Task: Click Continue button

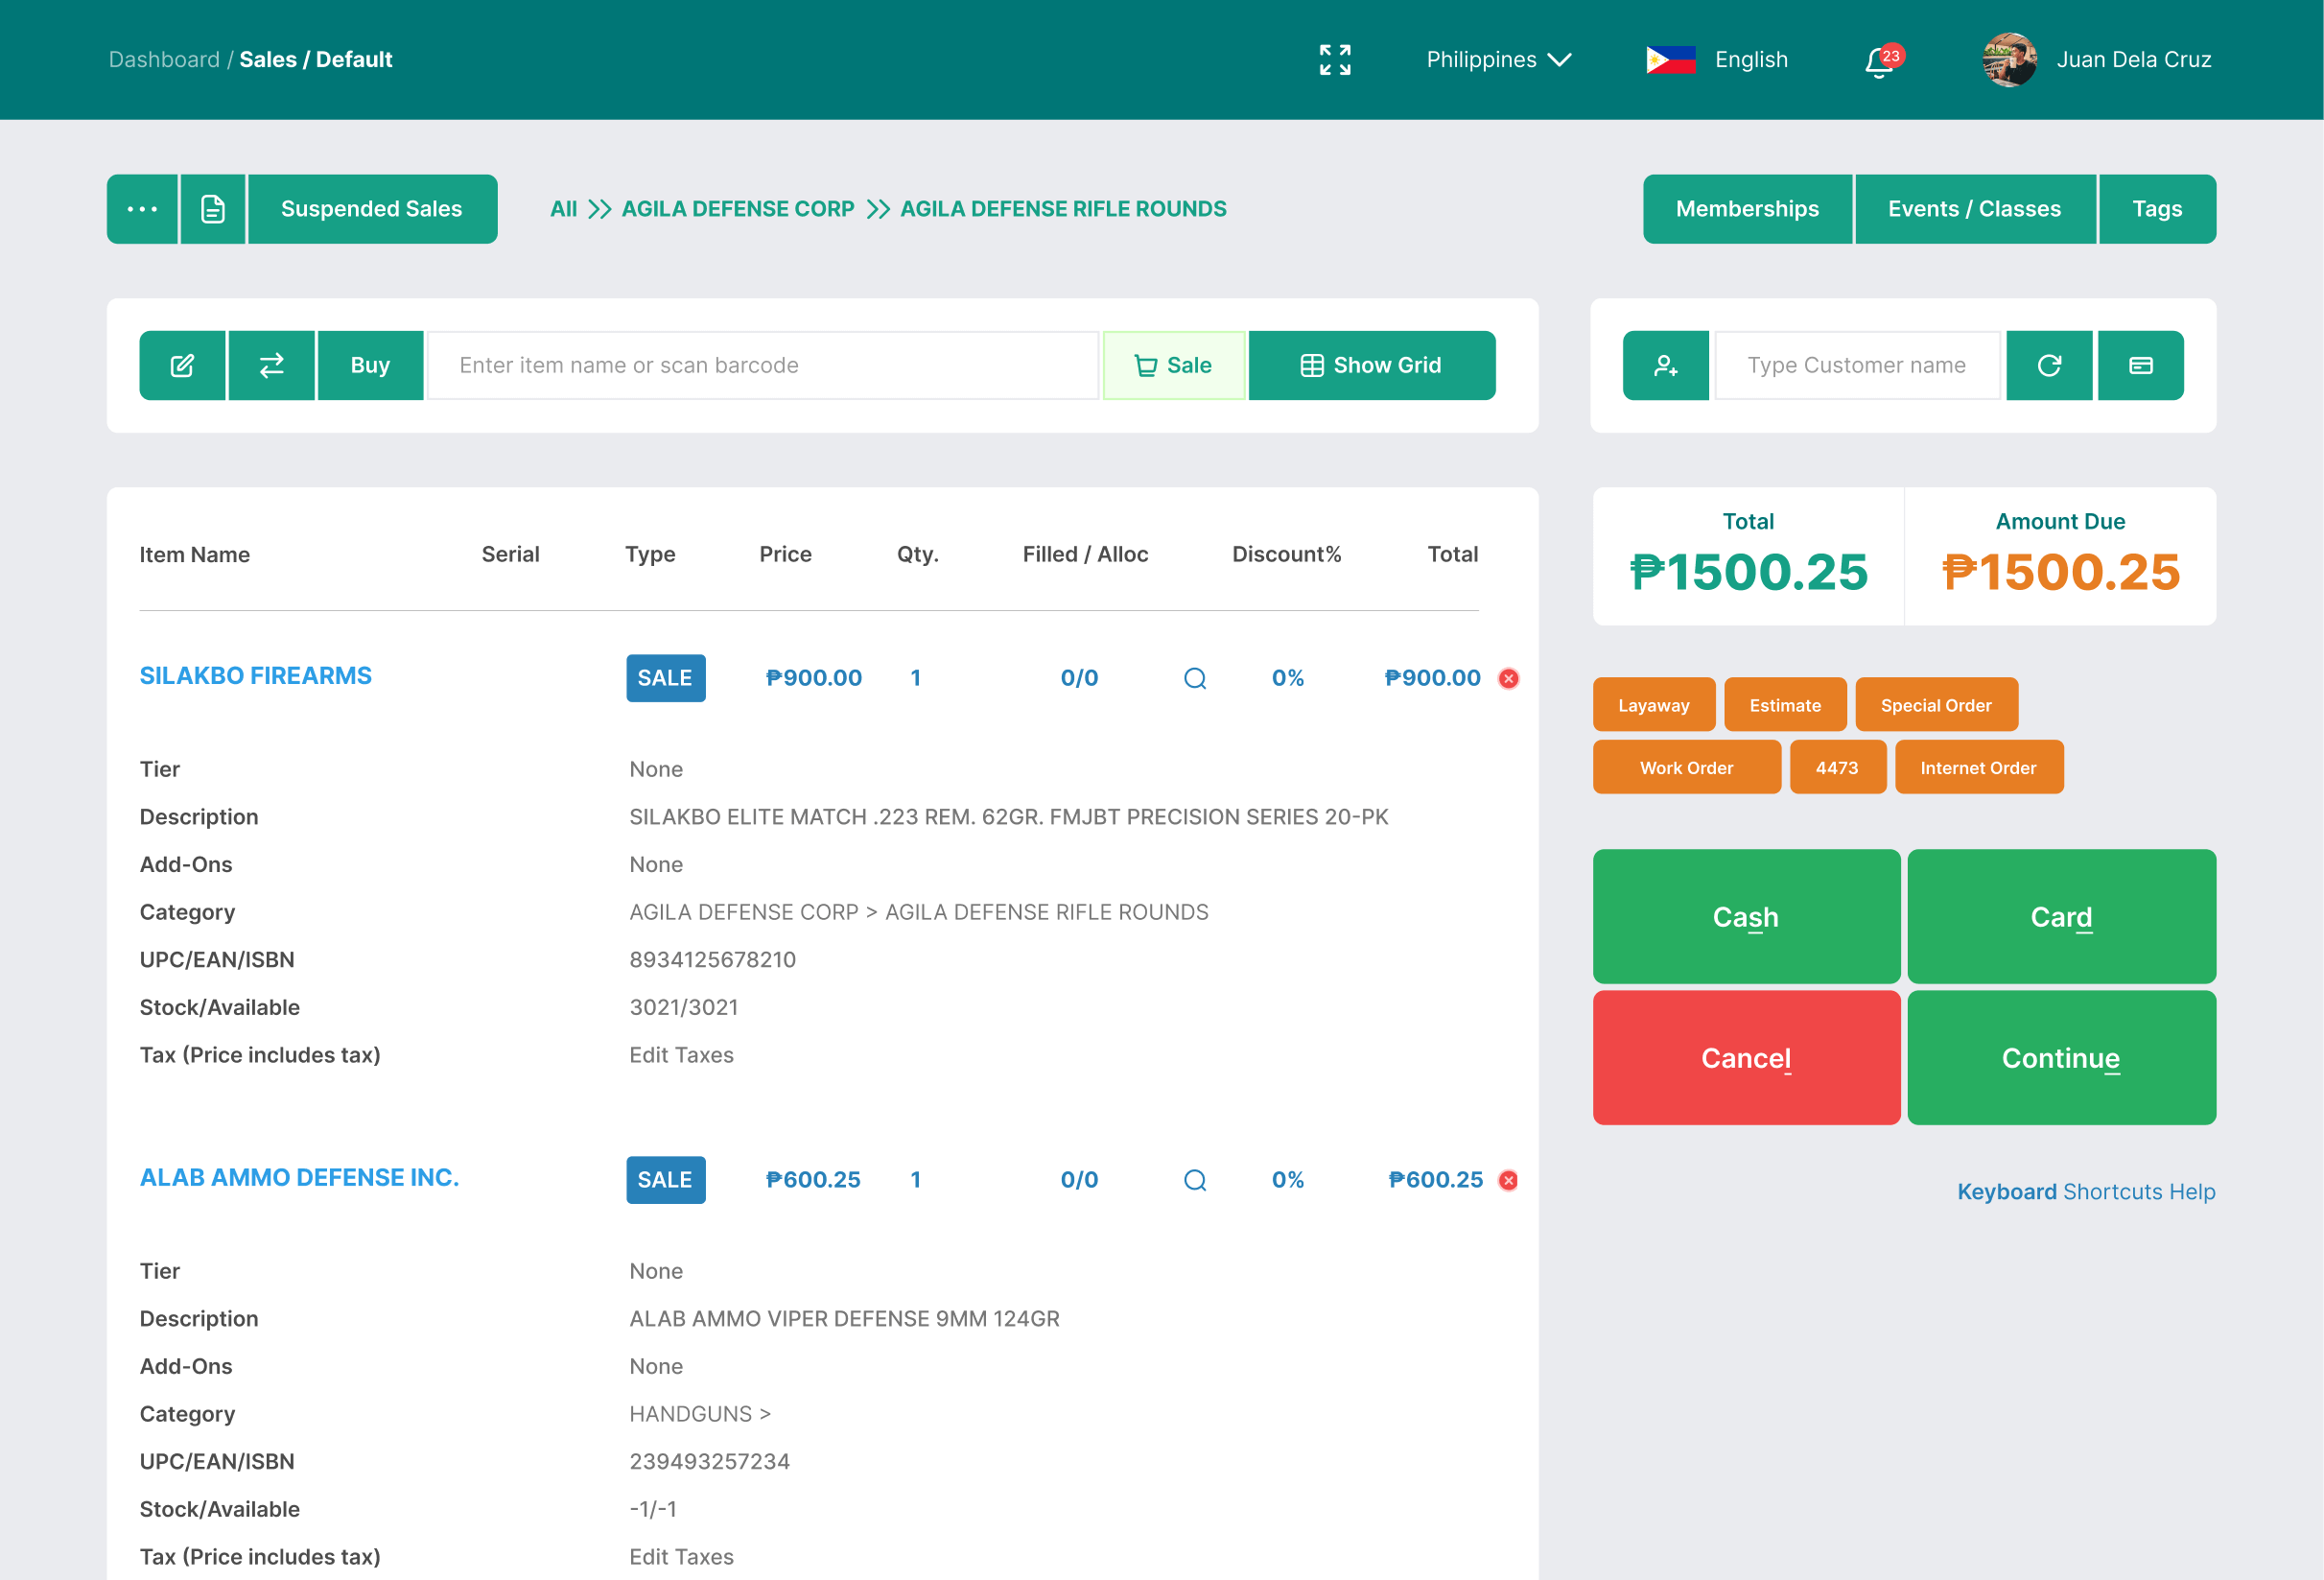Action: (2061, 1058)
